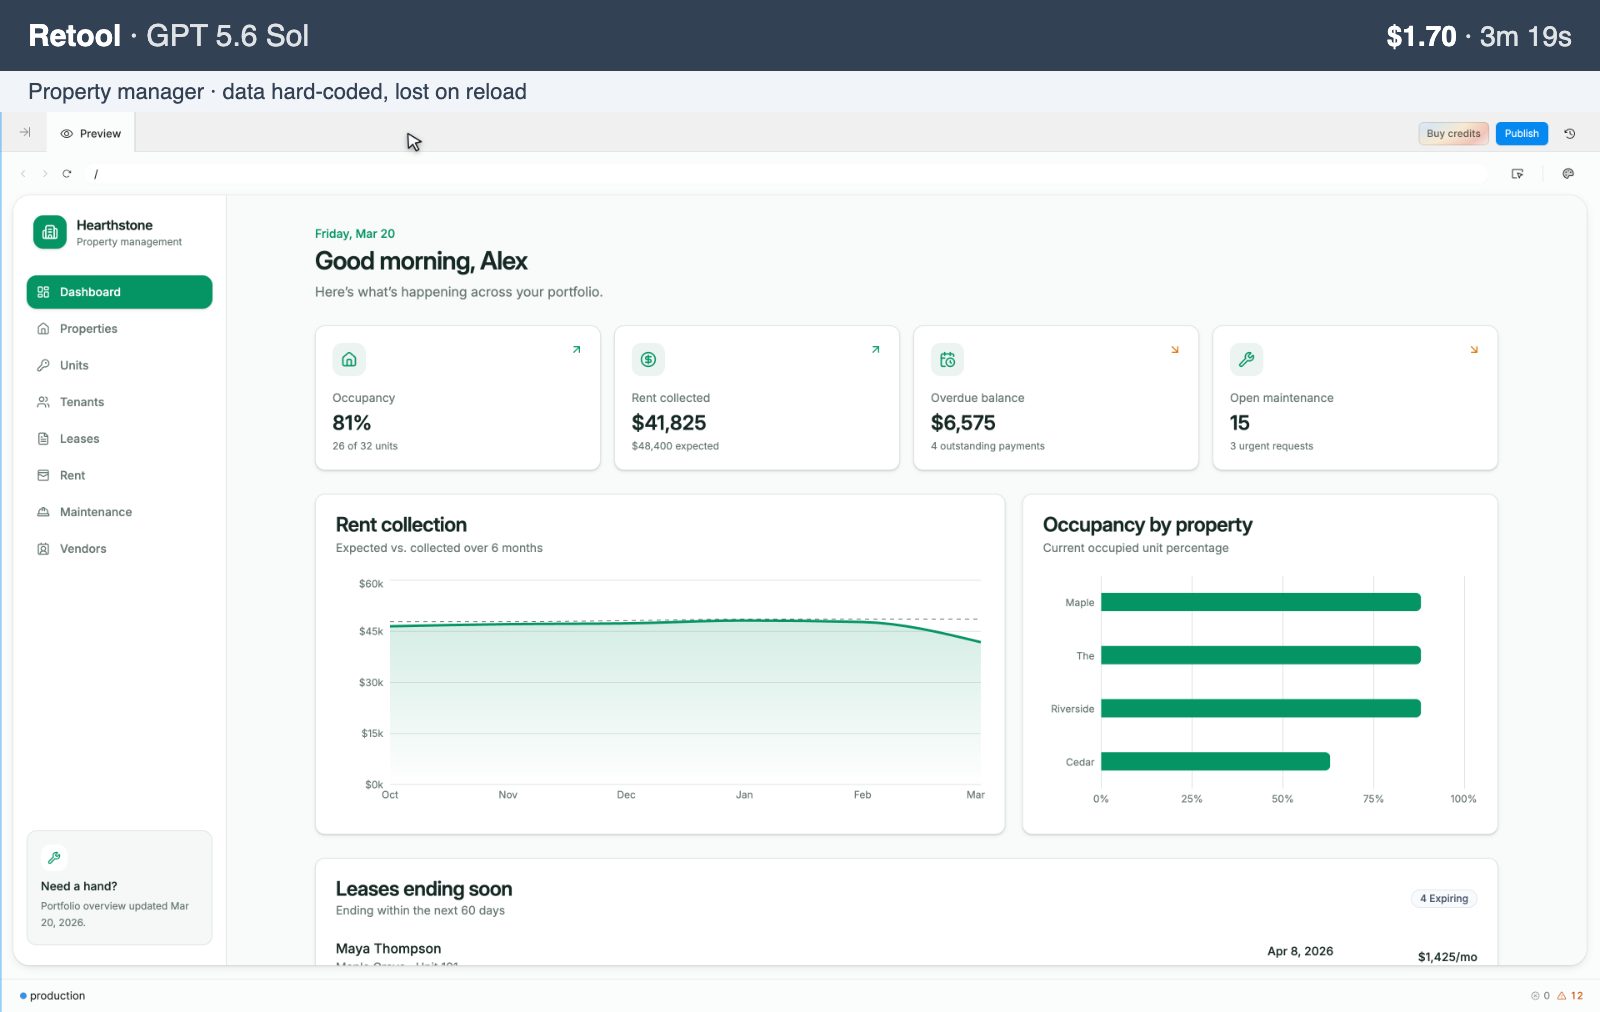Screen dimensions: 1600x1012
Task: Open the errors count in status bar
Action: 1540,996
